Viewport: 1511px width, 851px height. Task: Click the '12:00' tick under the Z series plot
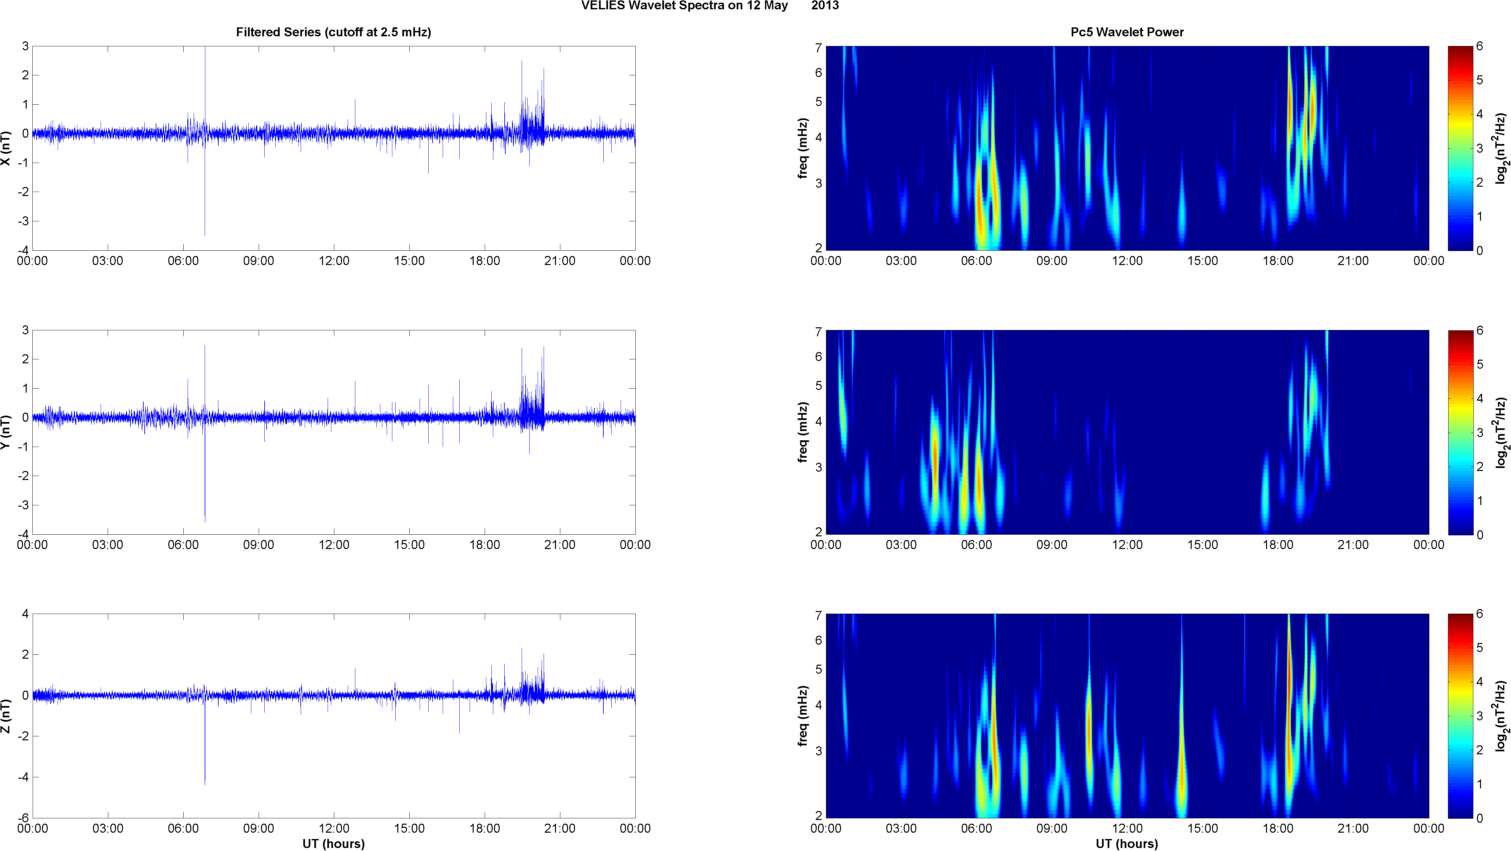(334, 829)
